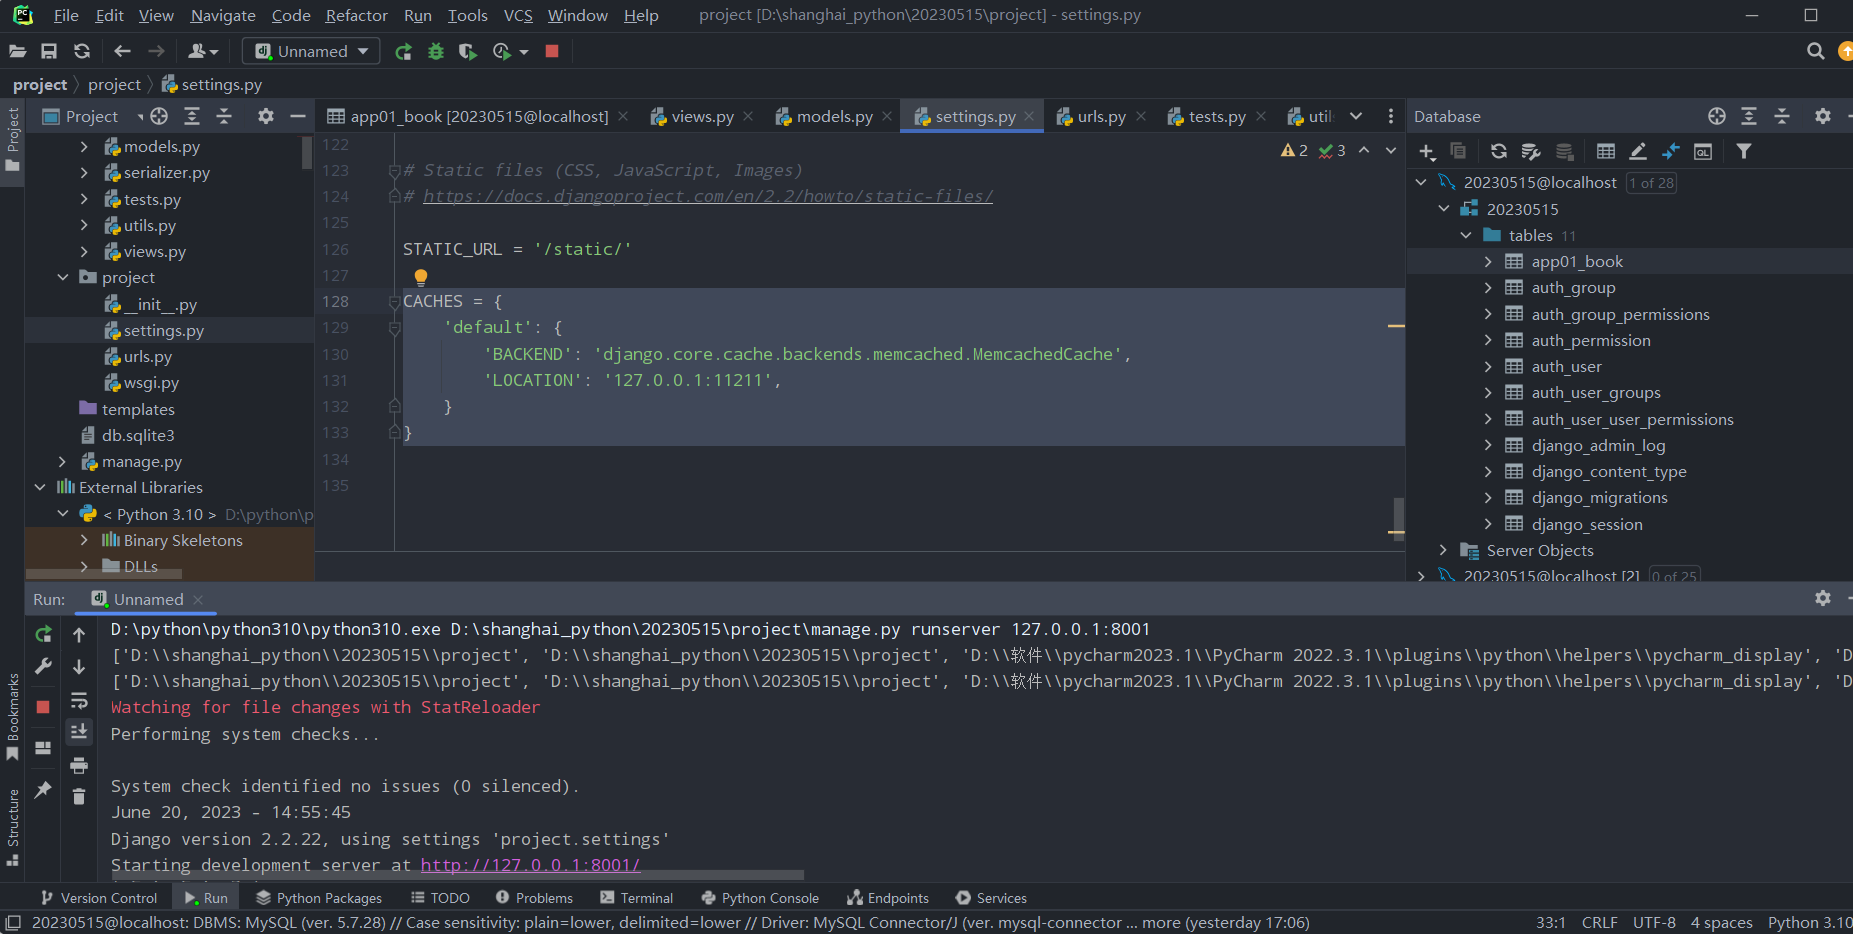This screenshot has width=1853, height=934.
Task: Click the UTF-8 encoding status widget
Action: pyautogui.click(x=1654, y=922)
